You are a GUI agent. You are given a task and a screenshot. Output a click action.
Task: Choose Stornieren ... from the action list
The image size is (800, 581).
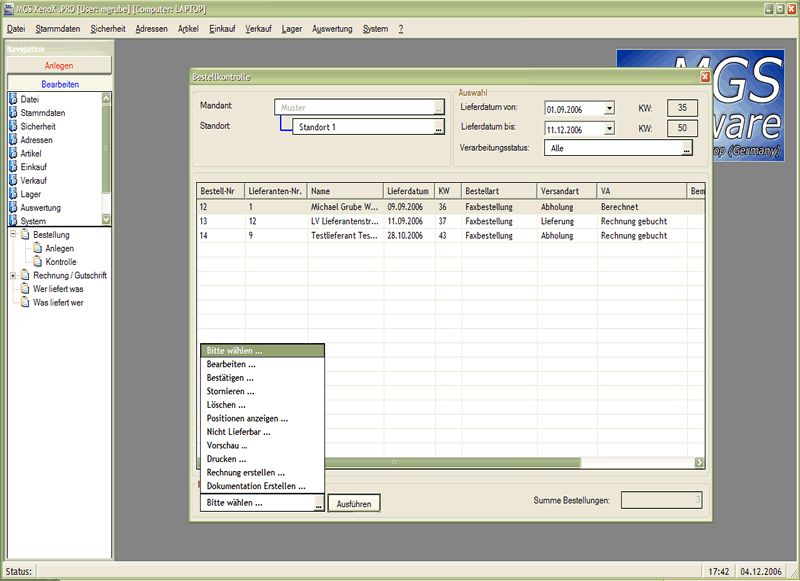click(262, 391)
